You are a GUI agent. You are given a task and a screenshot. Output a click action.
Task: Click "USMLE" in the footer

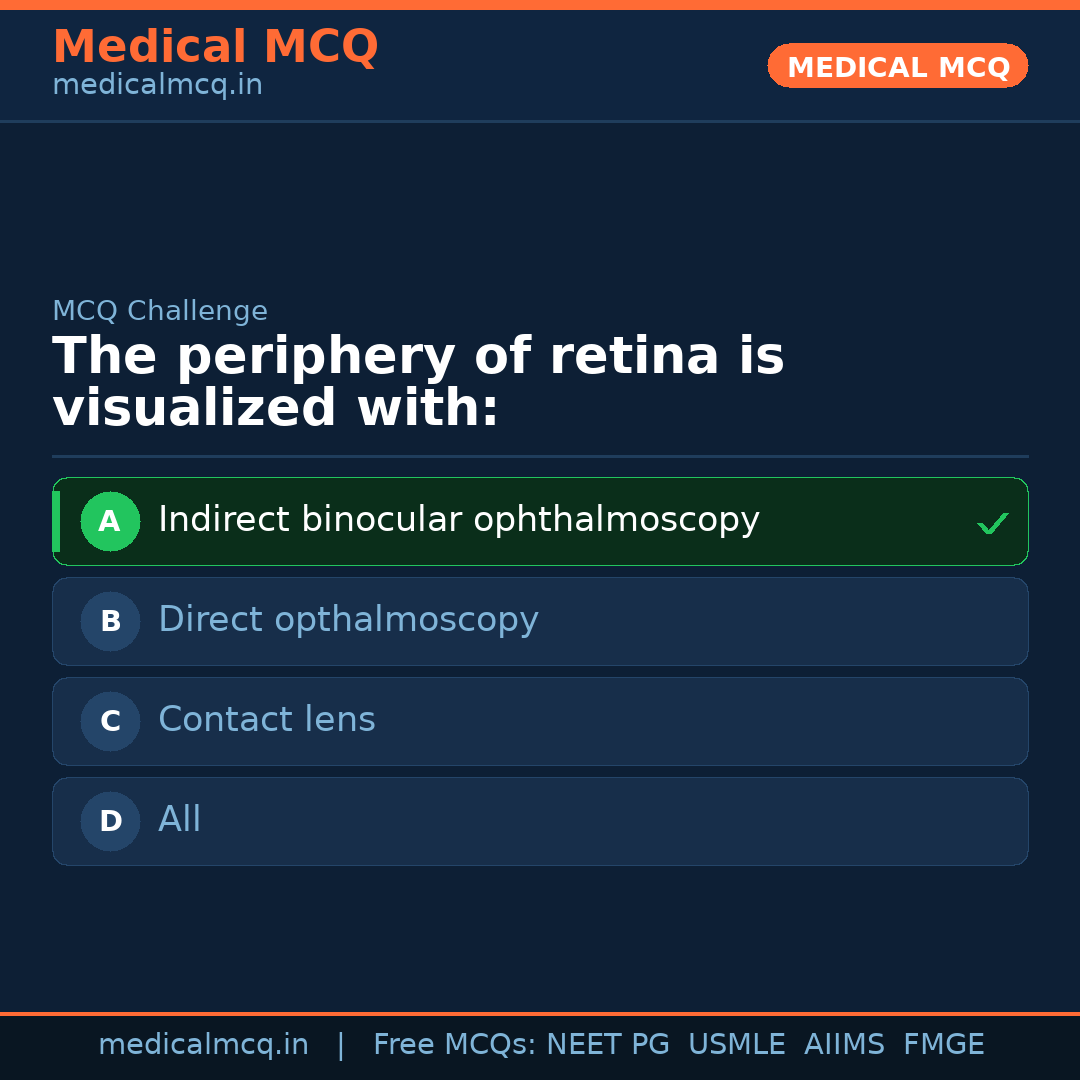click(x=736, y=1045)
